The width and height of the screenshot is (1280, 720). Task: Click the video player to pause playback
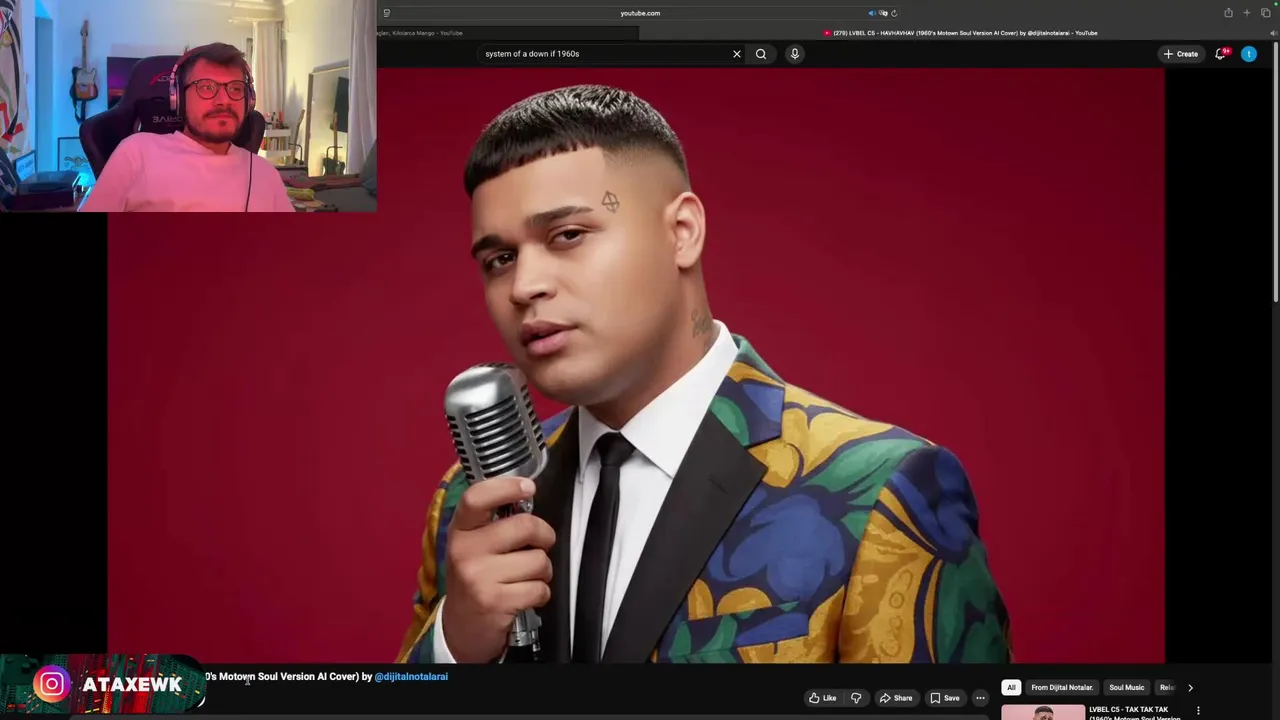[x=636, y=365]
